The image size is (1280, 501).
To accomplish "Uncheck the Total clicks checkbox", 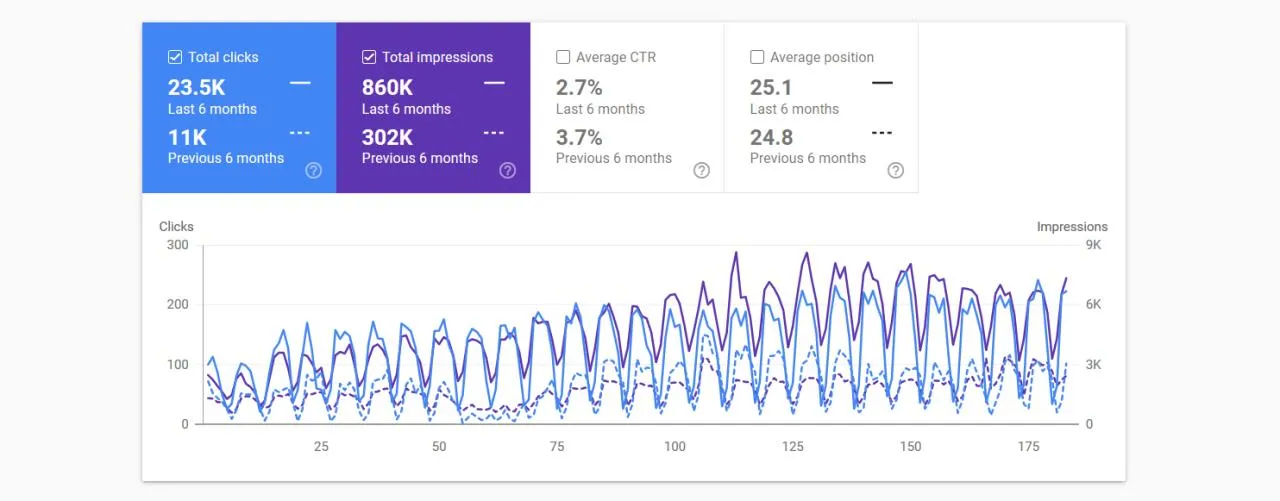I will [x=175, y=57].
